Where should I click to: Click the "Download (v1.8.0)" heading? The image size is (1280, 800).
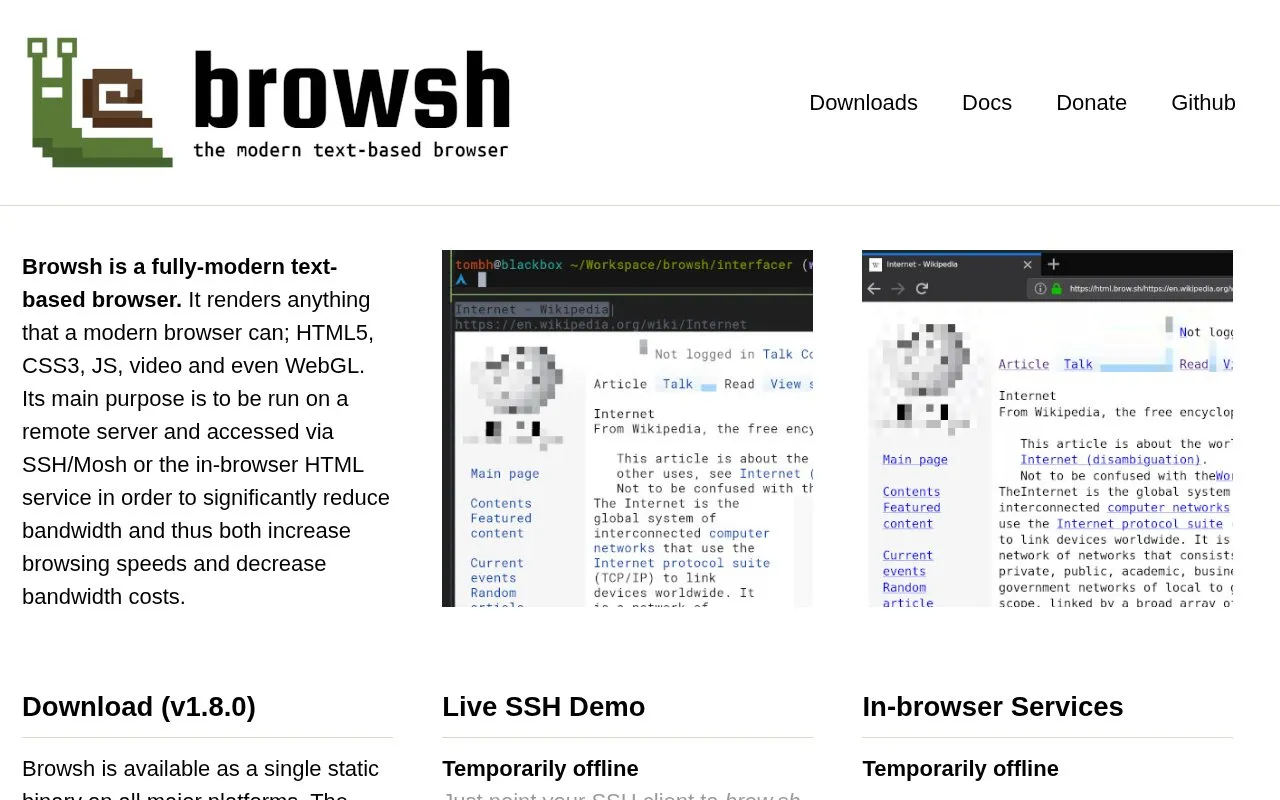(139, 707)
